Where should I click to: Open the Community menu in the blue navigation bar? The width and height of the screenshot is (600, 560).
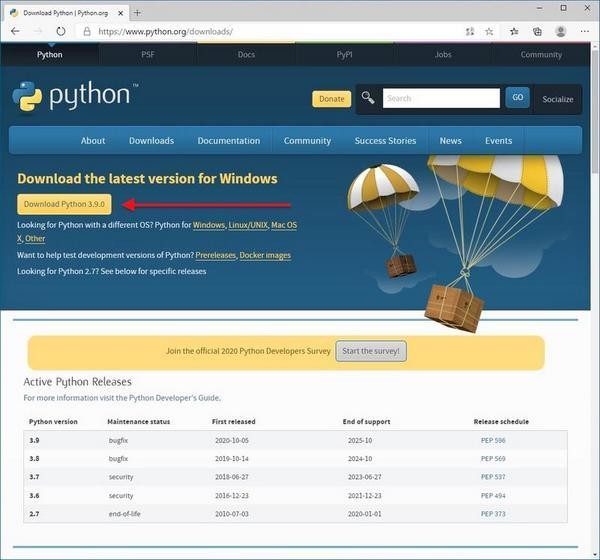coord(307,141)
